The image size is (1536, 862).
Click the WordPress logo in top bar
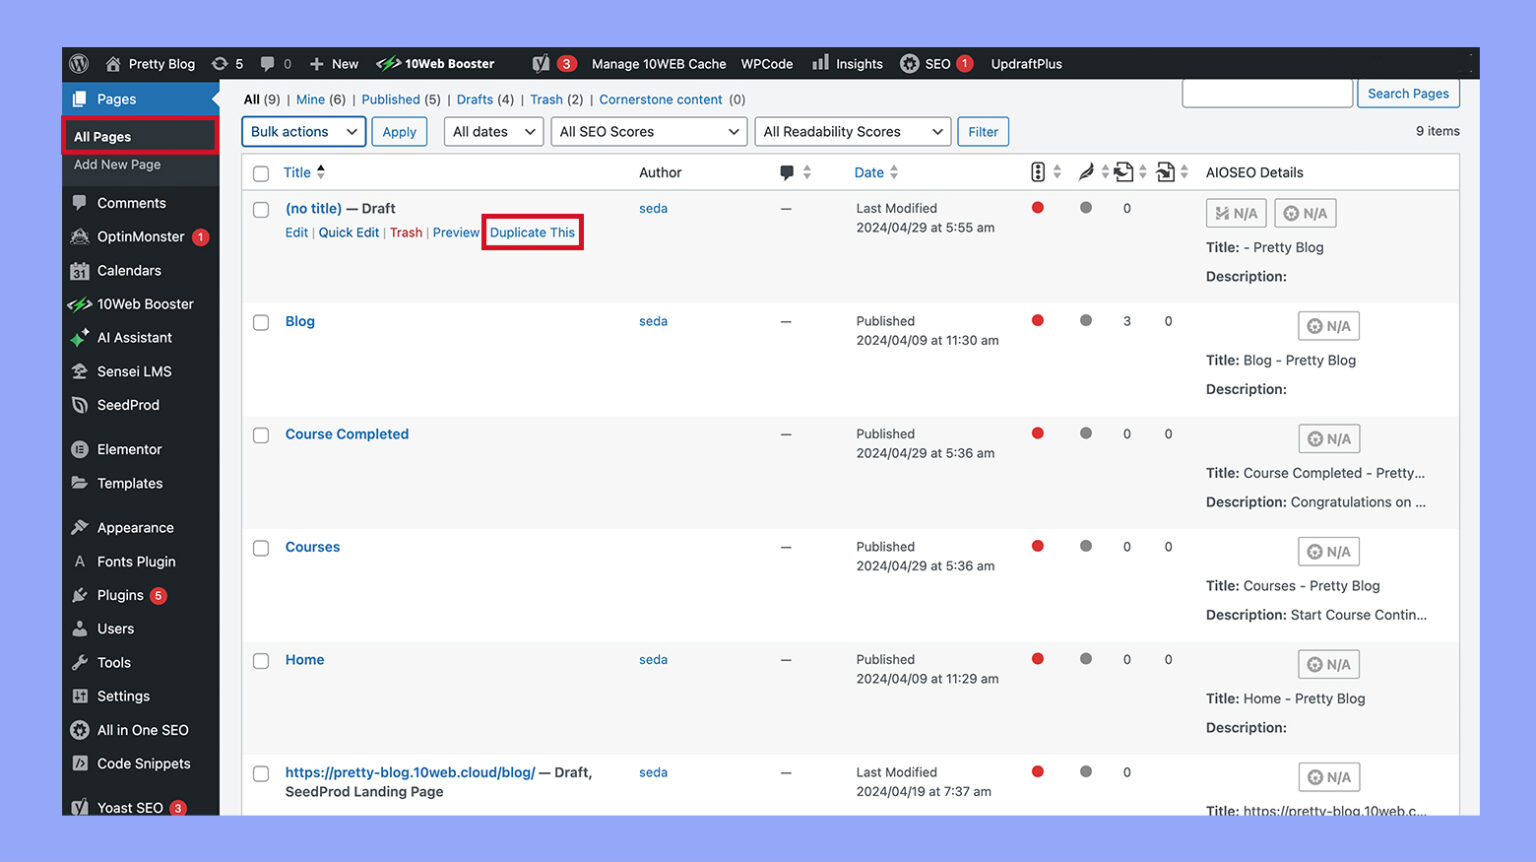79,63
